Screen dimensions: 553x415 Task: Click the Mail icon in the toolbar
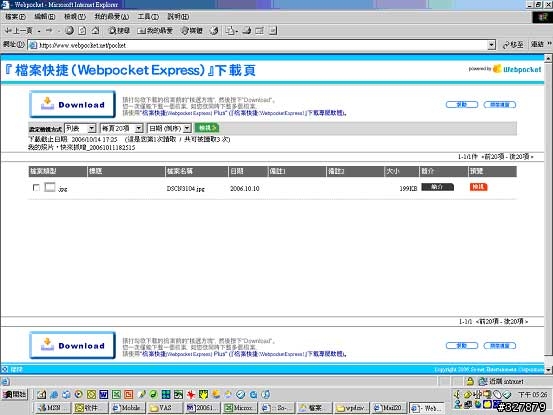click(231, 31)
